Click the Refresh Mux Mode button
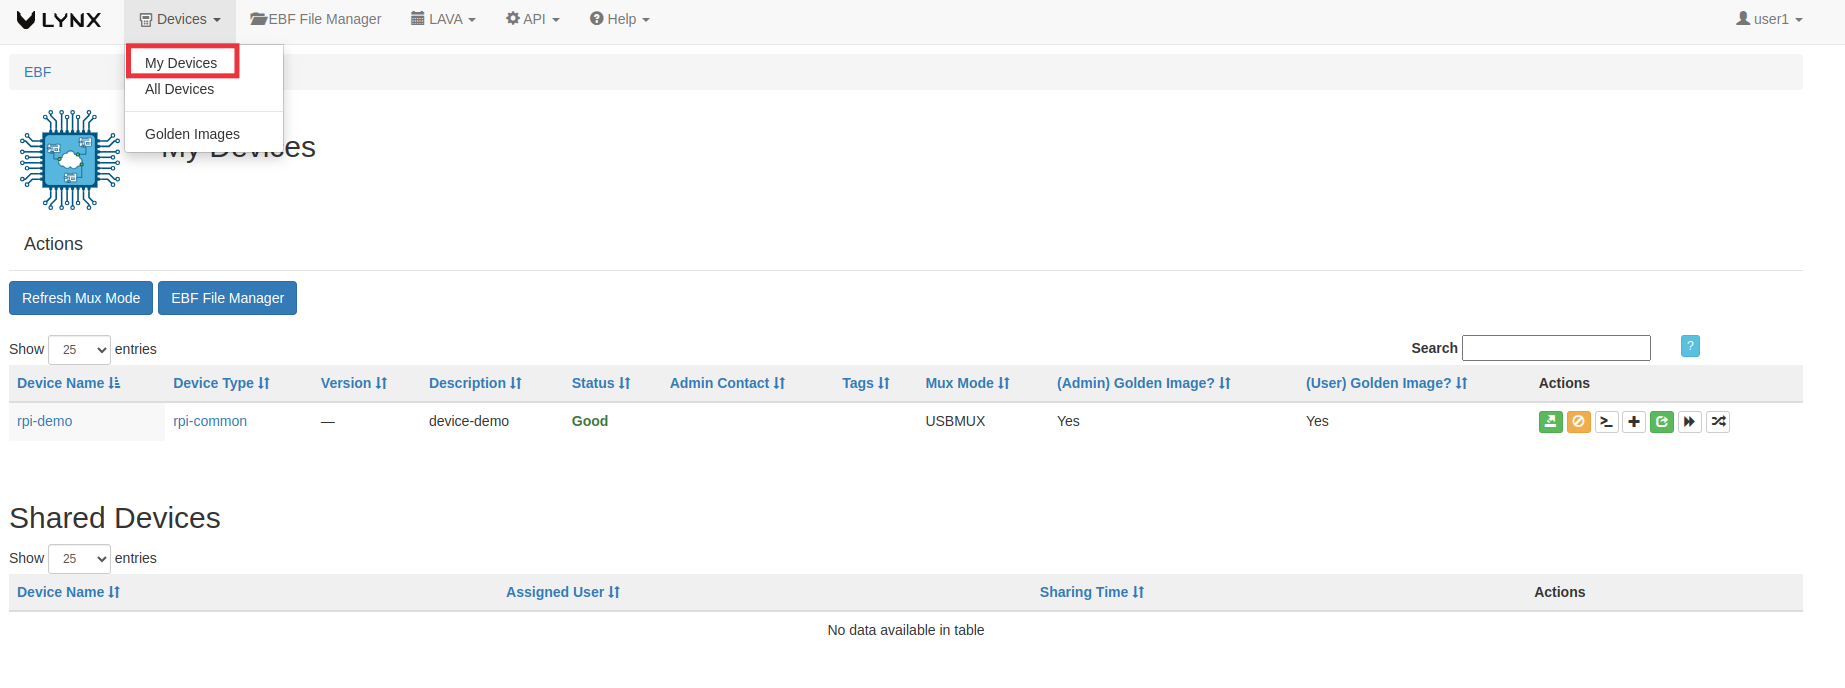1845x688 pixels. coord(81,298)
